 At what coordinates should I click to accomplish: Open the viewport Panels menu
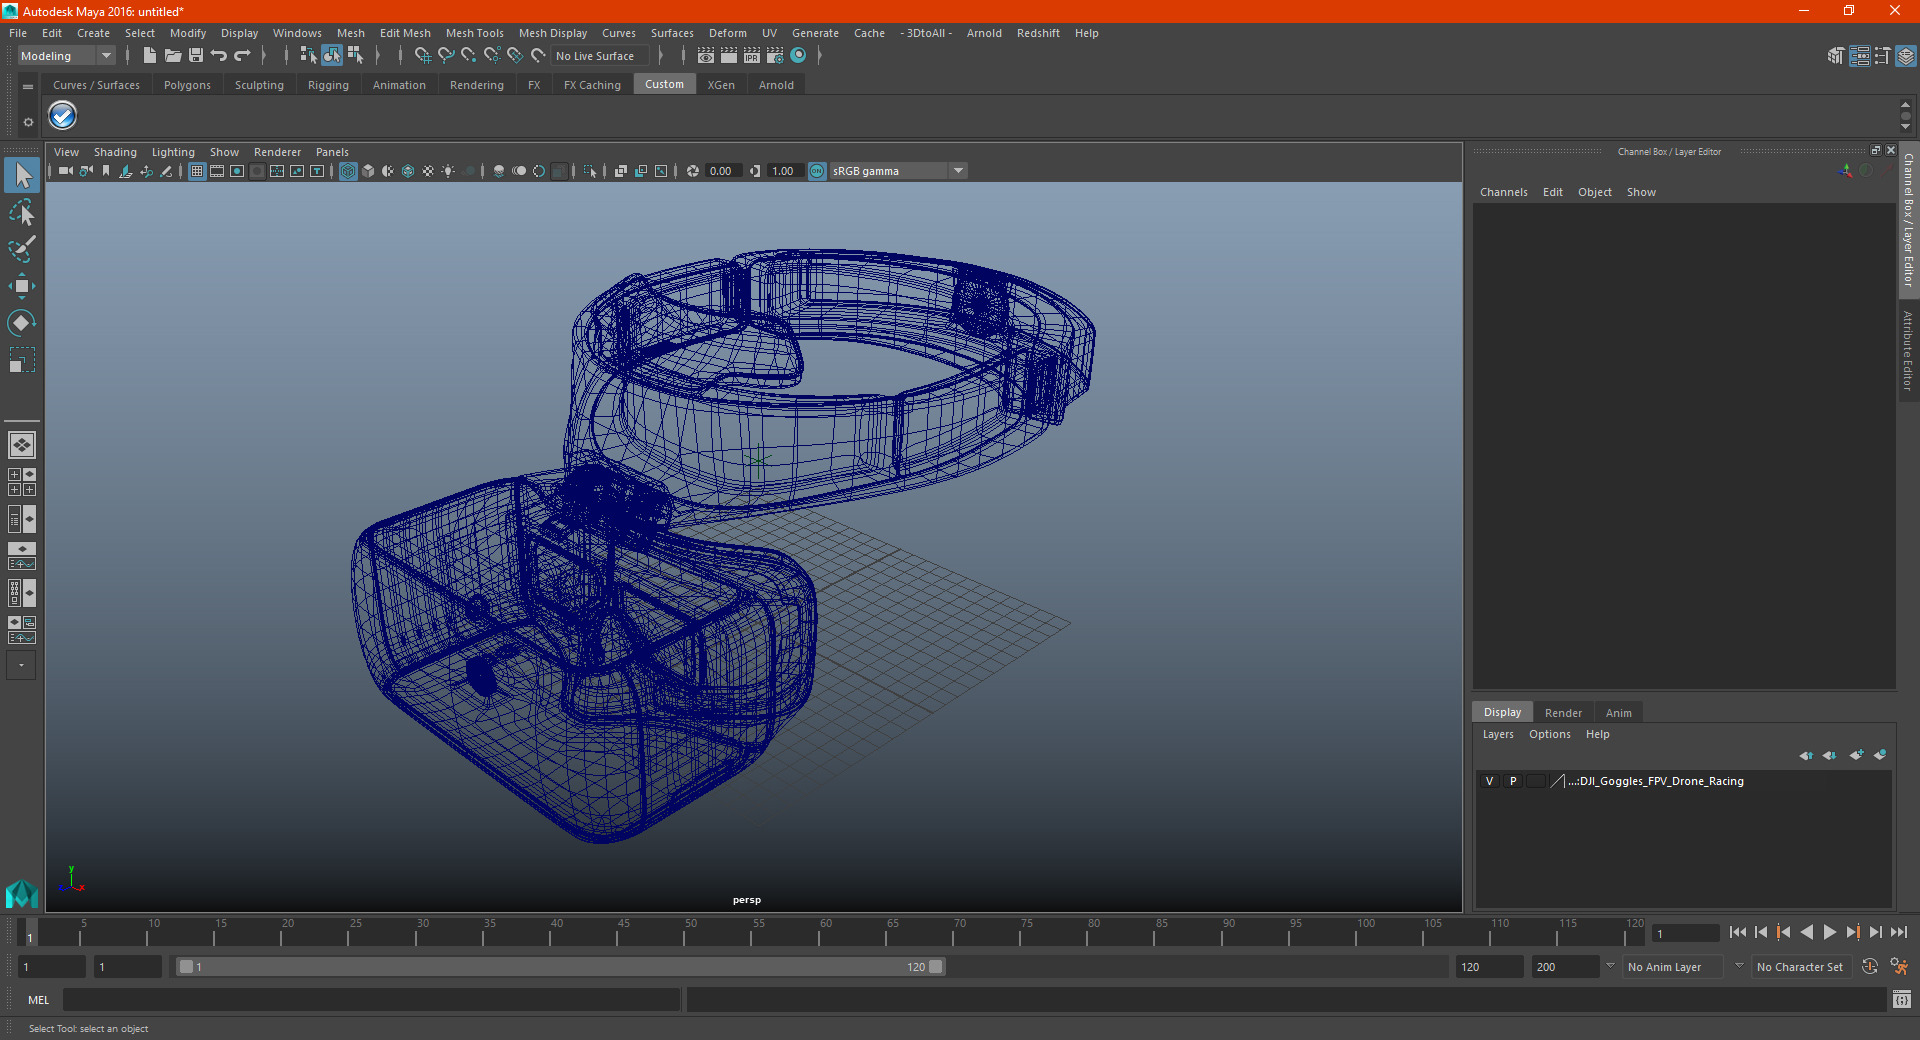point(332,152)
